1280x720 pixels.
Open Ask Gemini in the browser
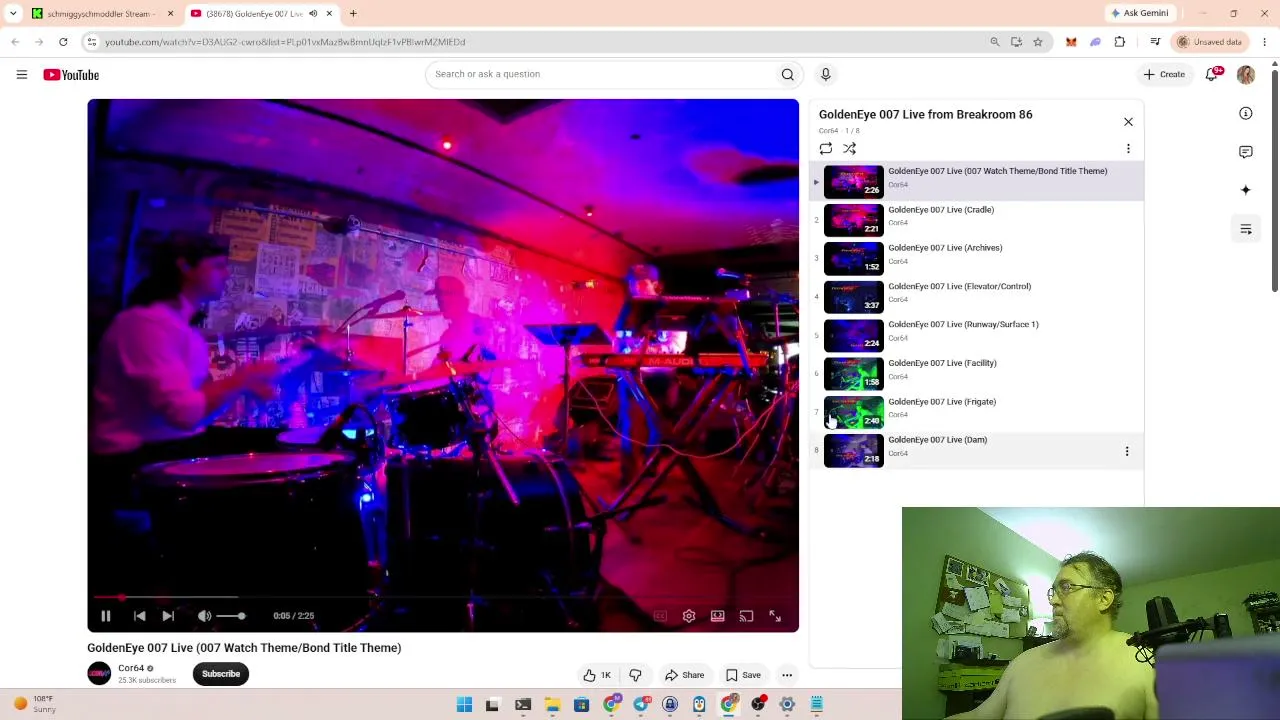point(1139,13)
